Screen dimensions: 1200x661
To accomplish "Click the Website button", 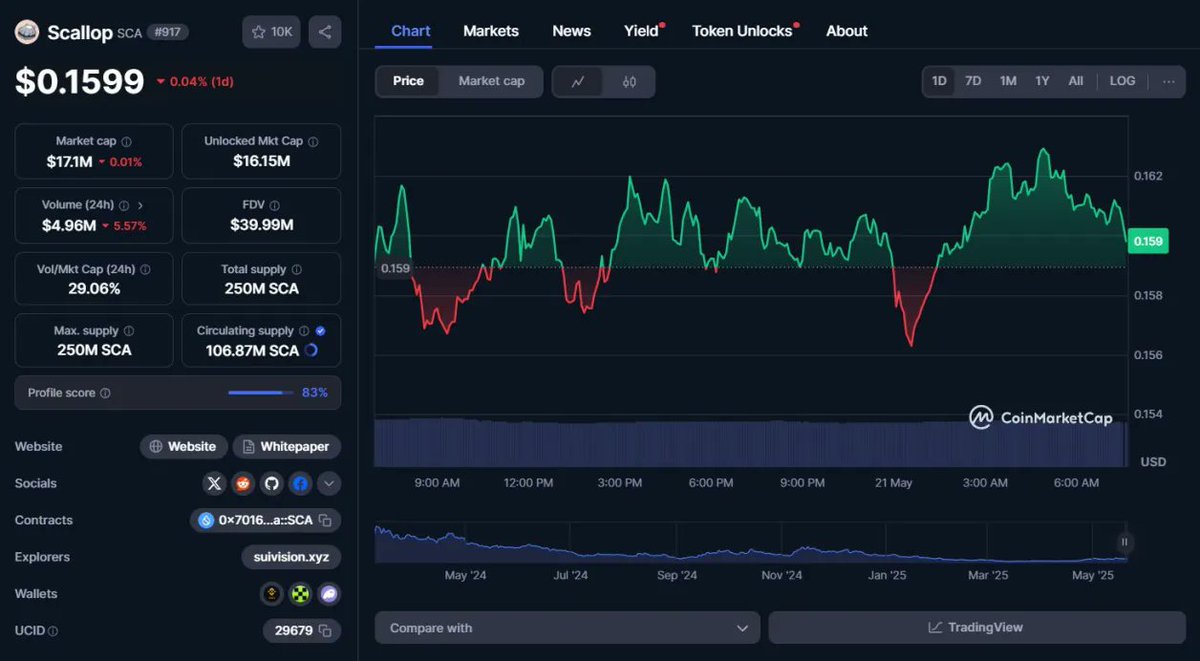I will [x=183, y=447].
